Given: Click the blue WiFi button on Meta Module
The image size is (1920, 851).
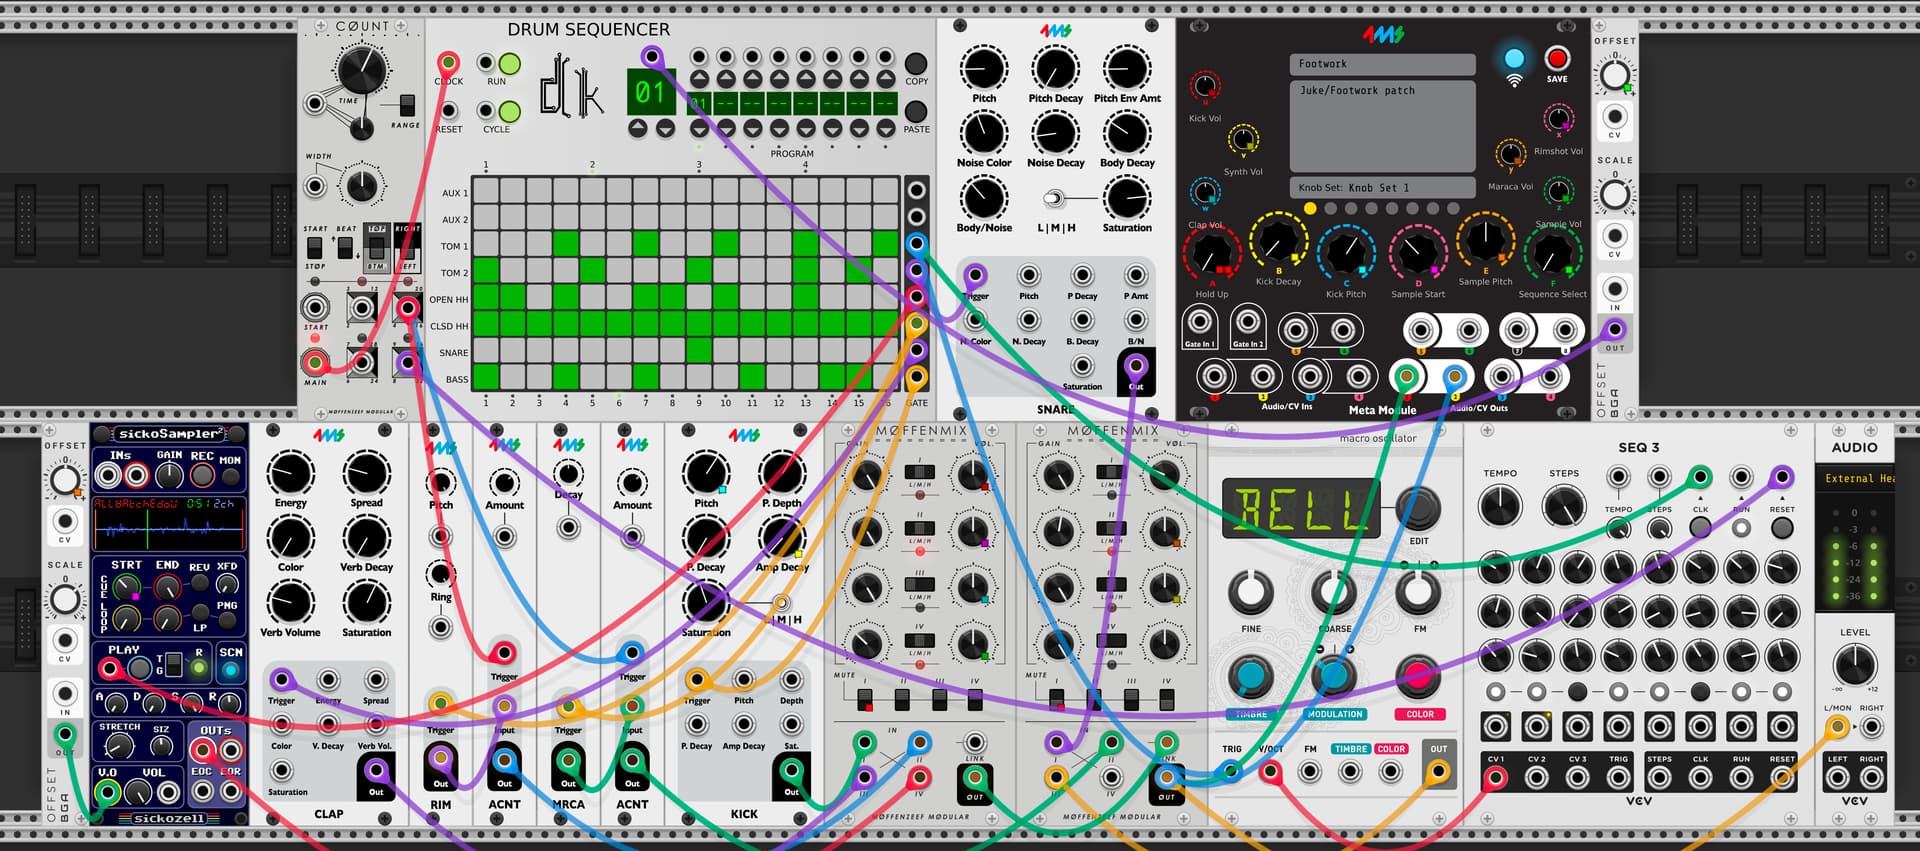Looking at the screenshot, I should pos(1514,58).
